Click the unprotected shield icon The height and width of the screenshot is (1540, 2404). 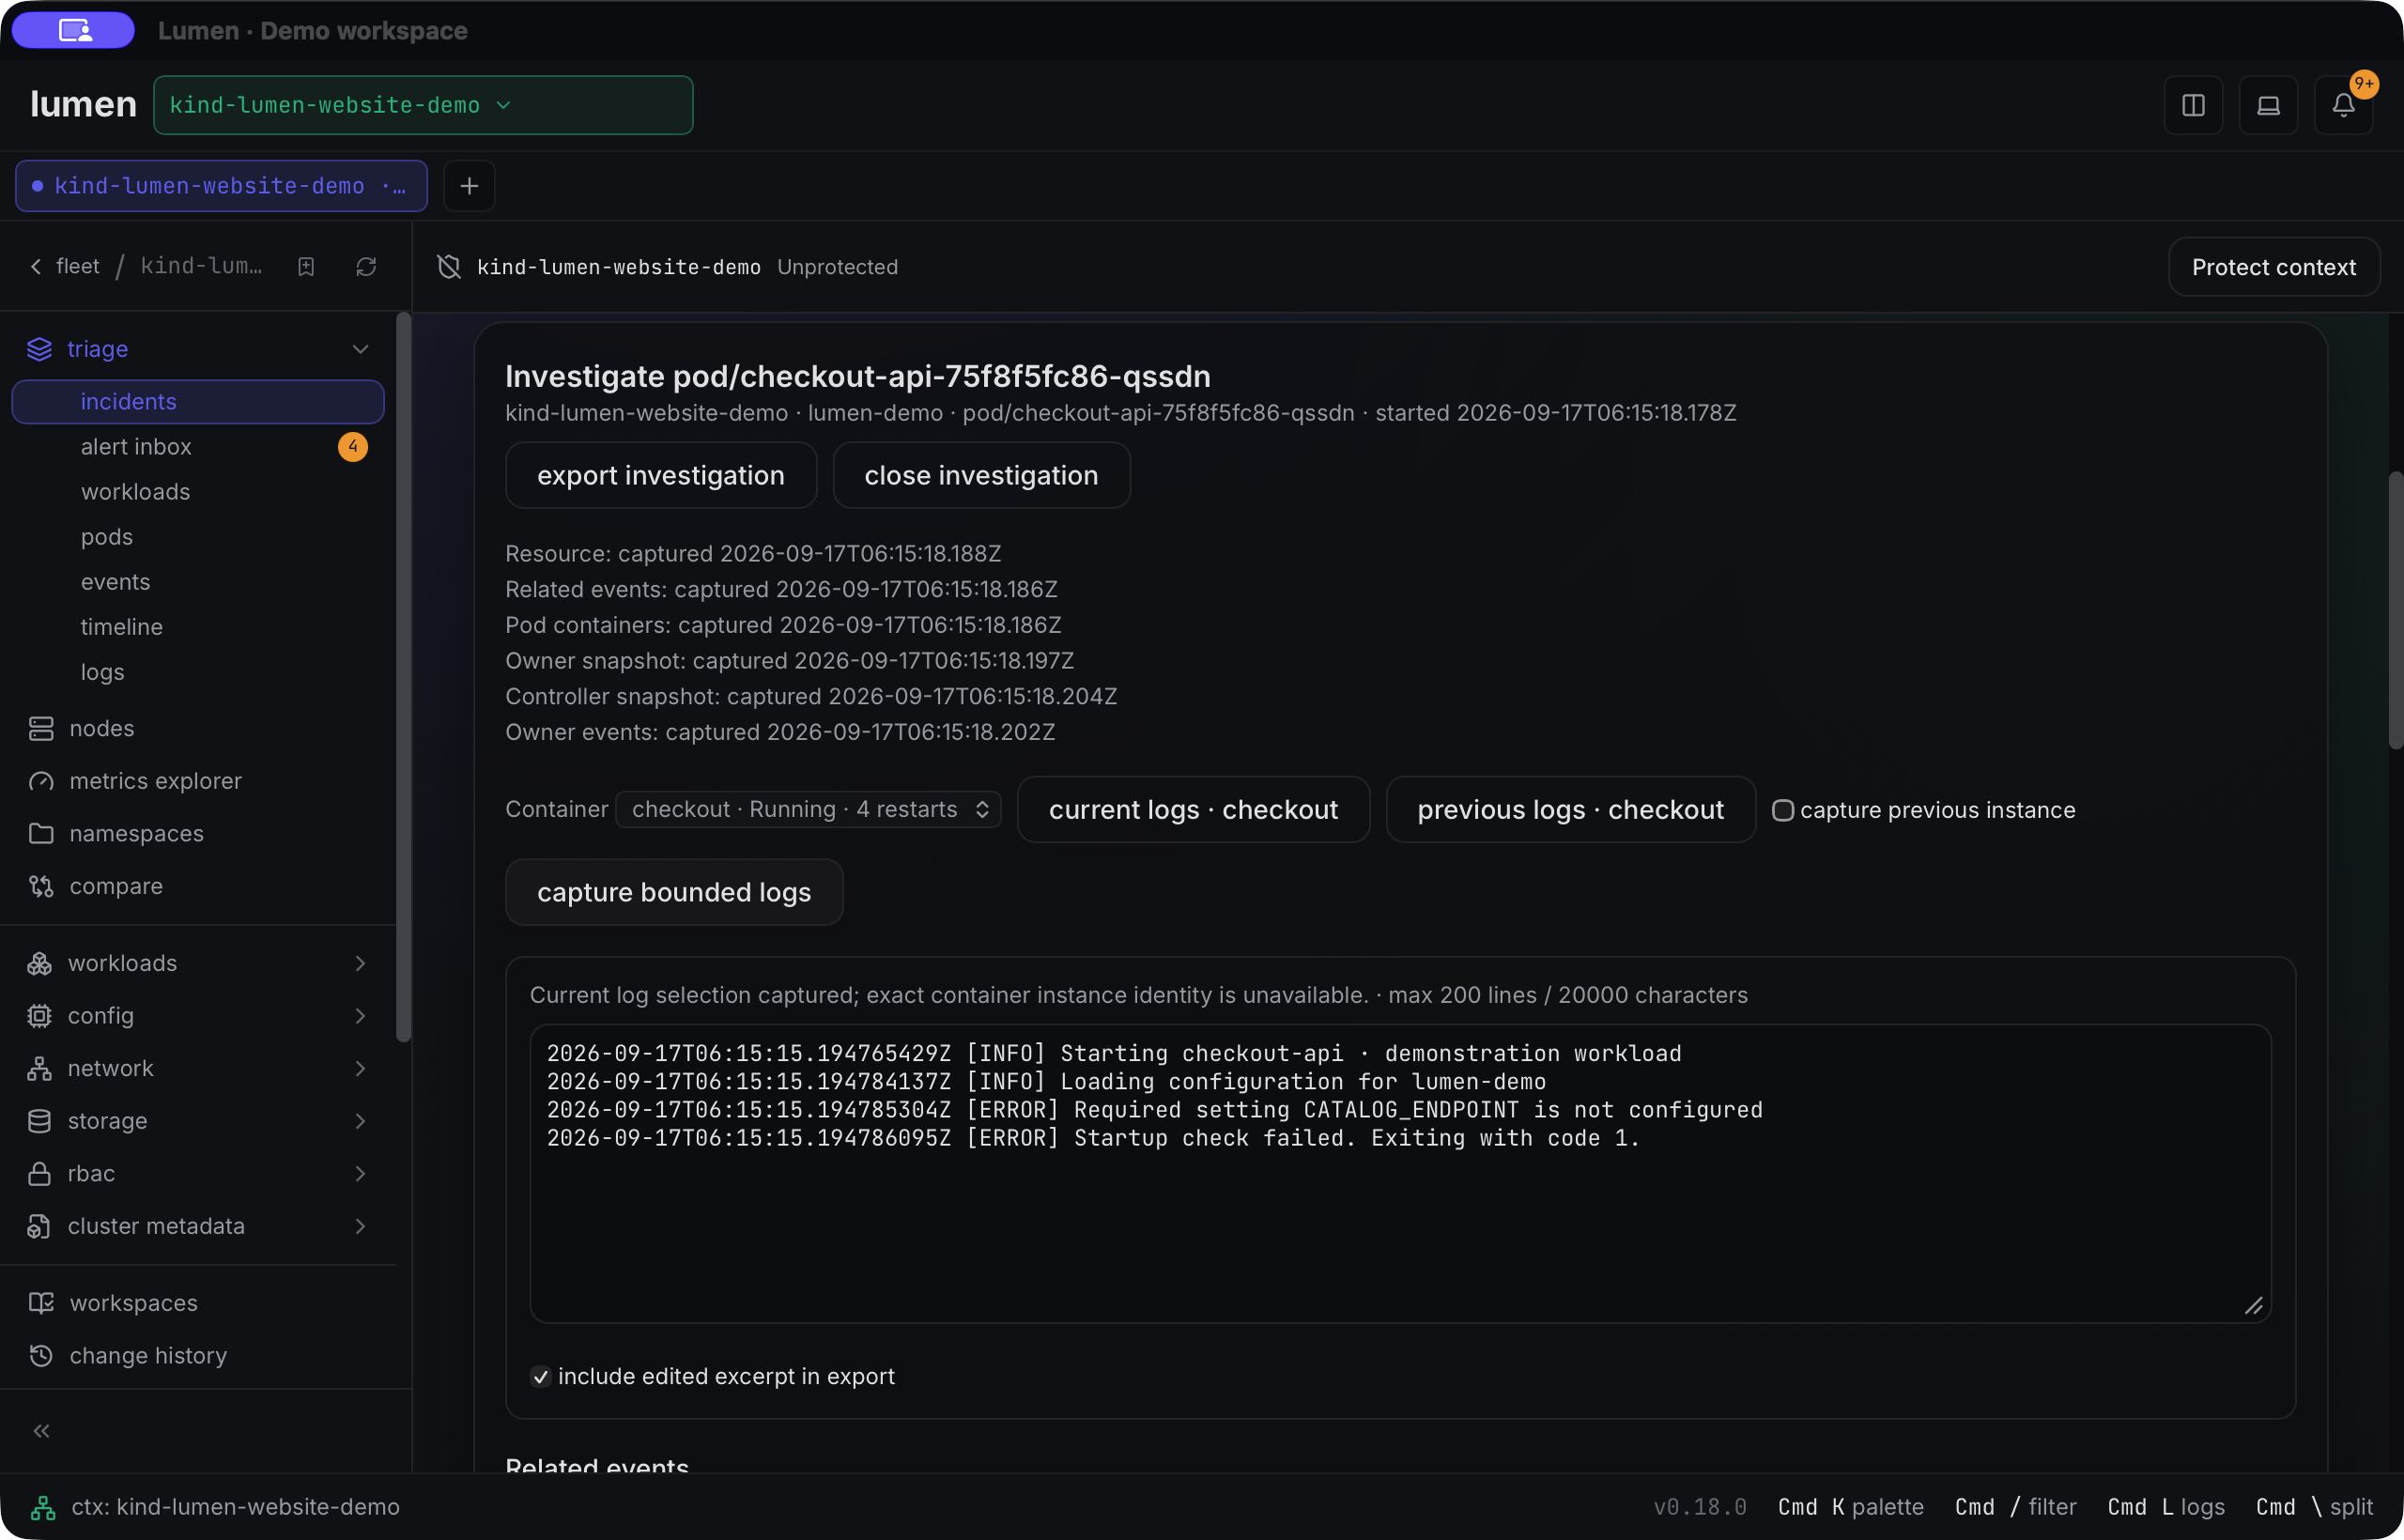(x=449, y=267)
